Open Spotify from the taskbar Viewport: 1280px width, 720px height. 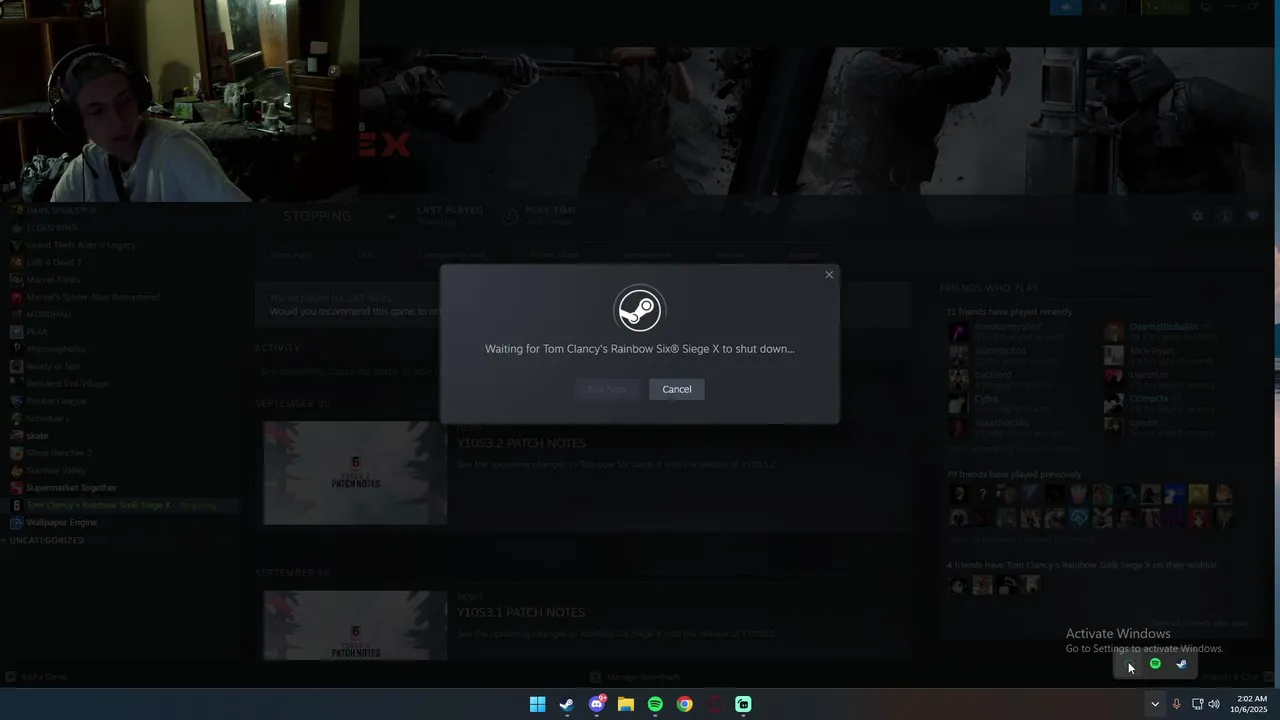(655, 704)
